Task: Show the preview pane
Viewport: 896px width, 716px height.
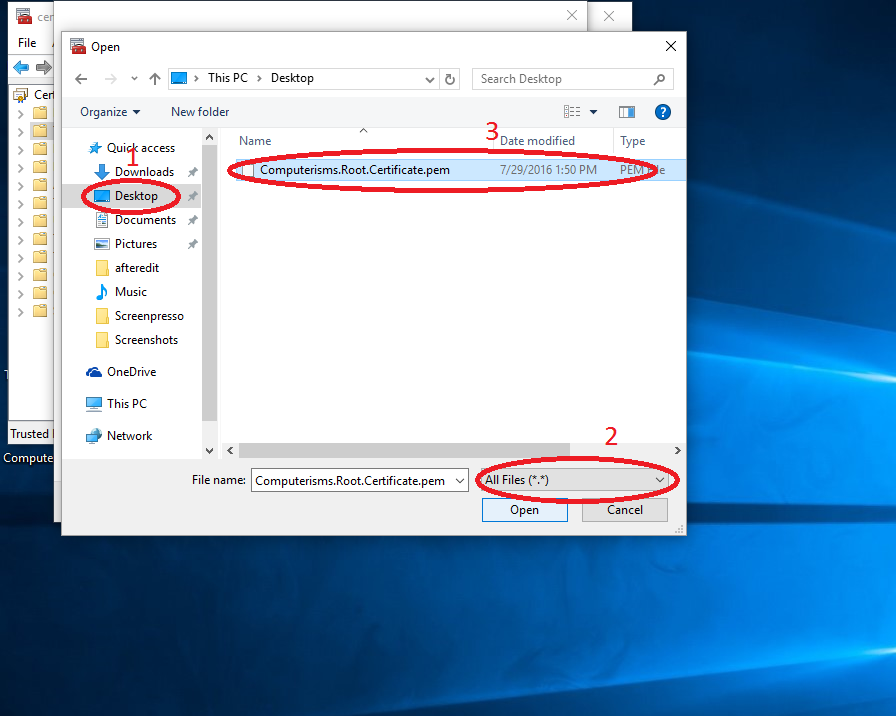Action: (x=627, y=112)
